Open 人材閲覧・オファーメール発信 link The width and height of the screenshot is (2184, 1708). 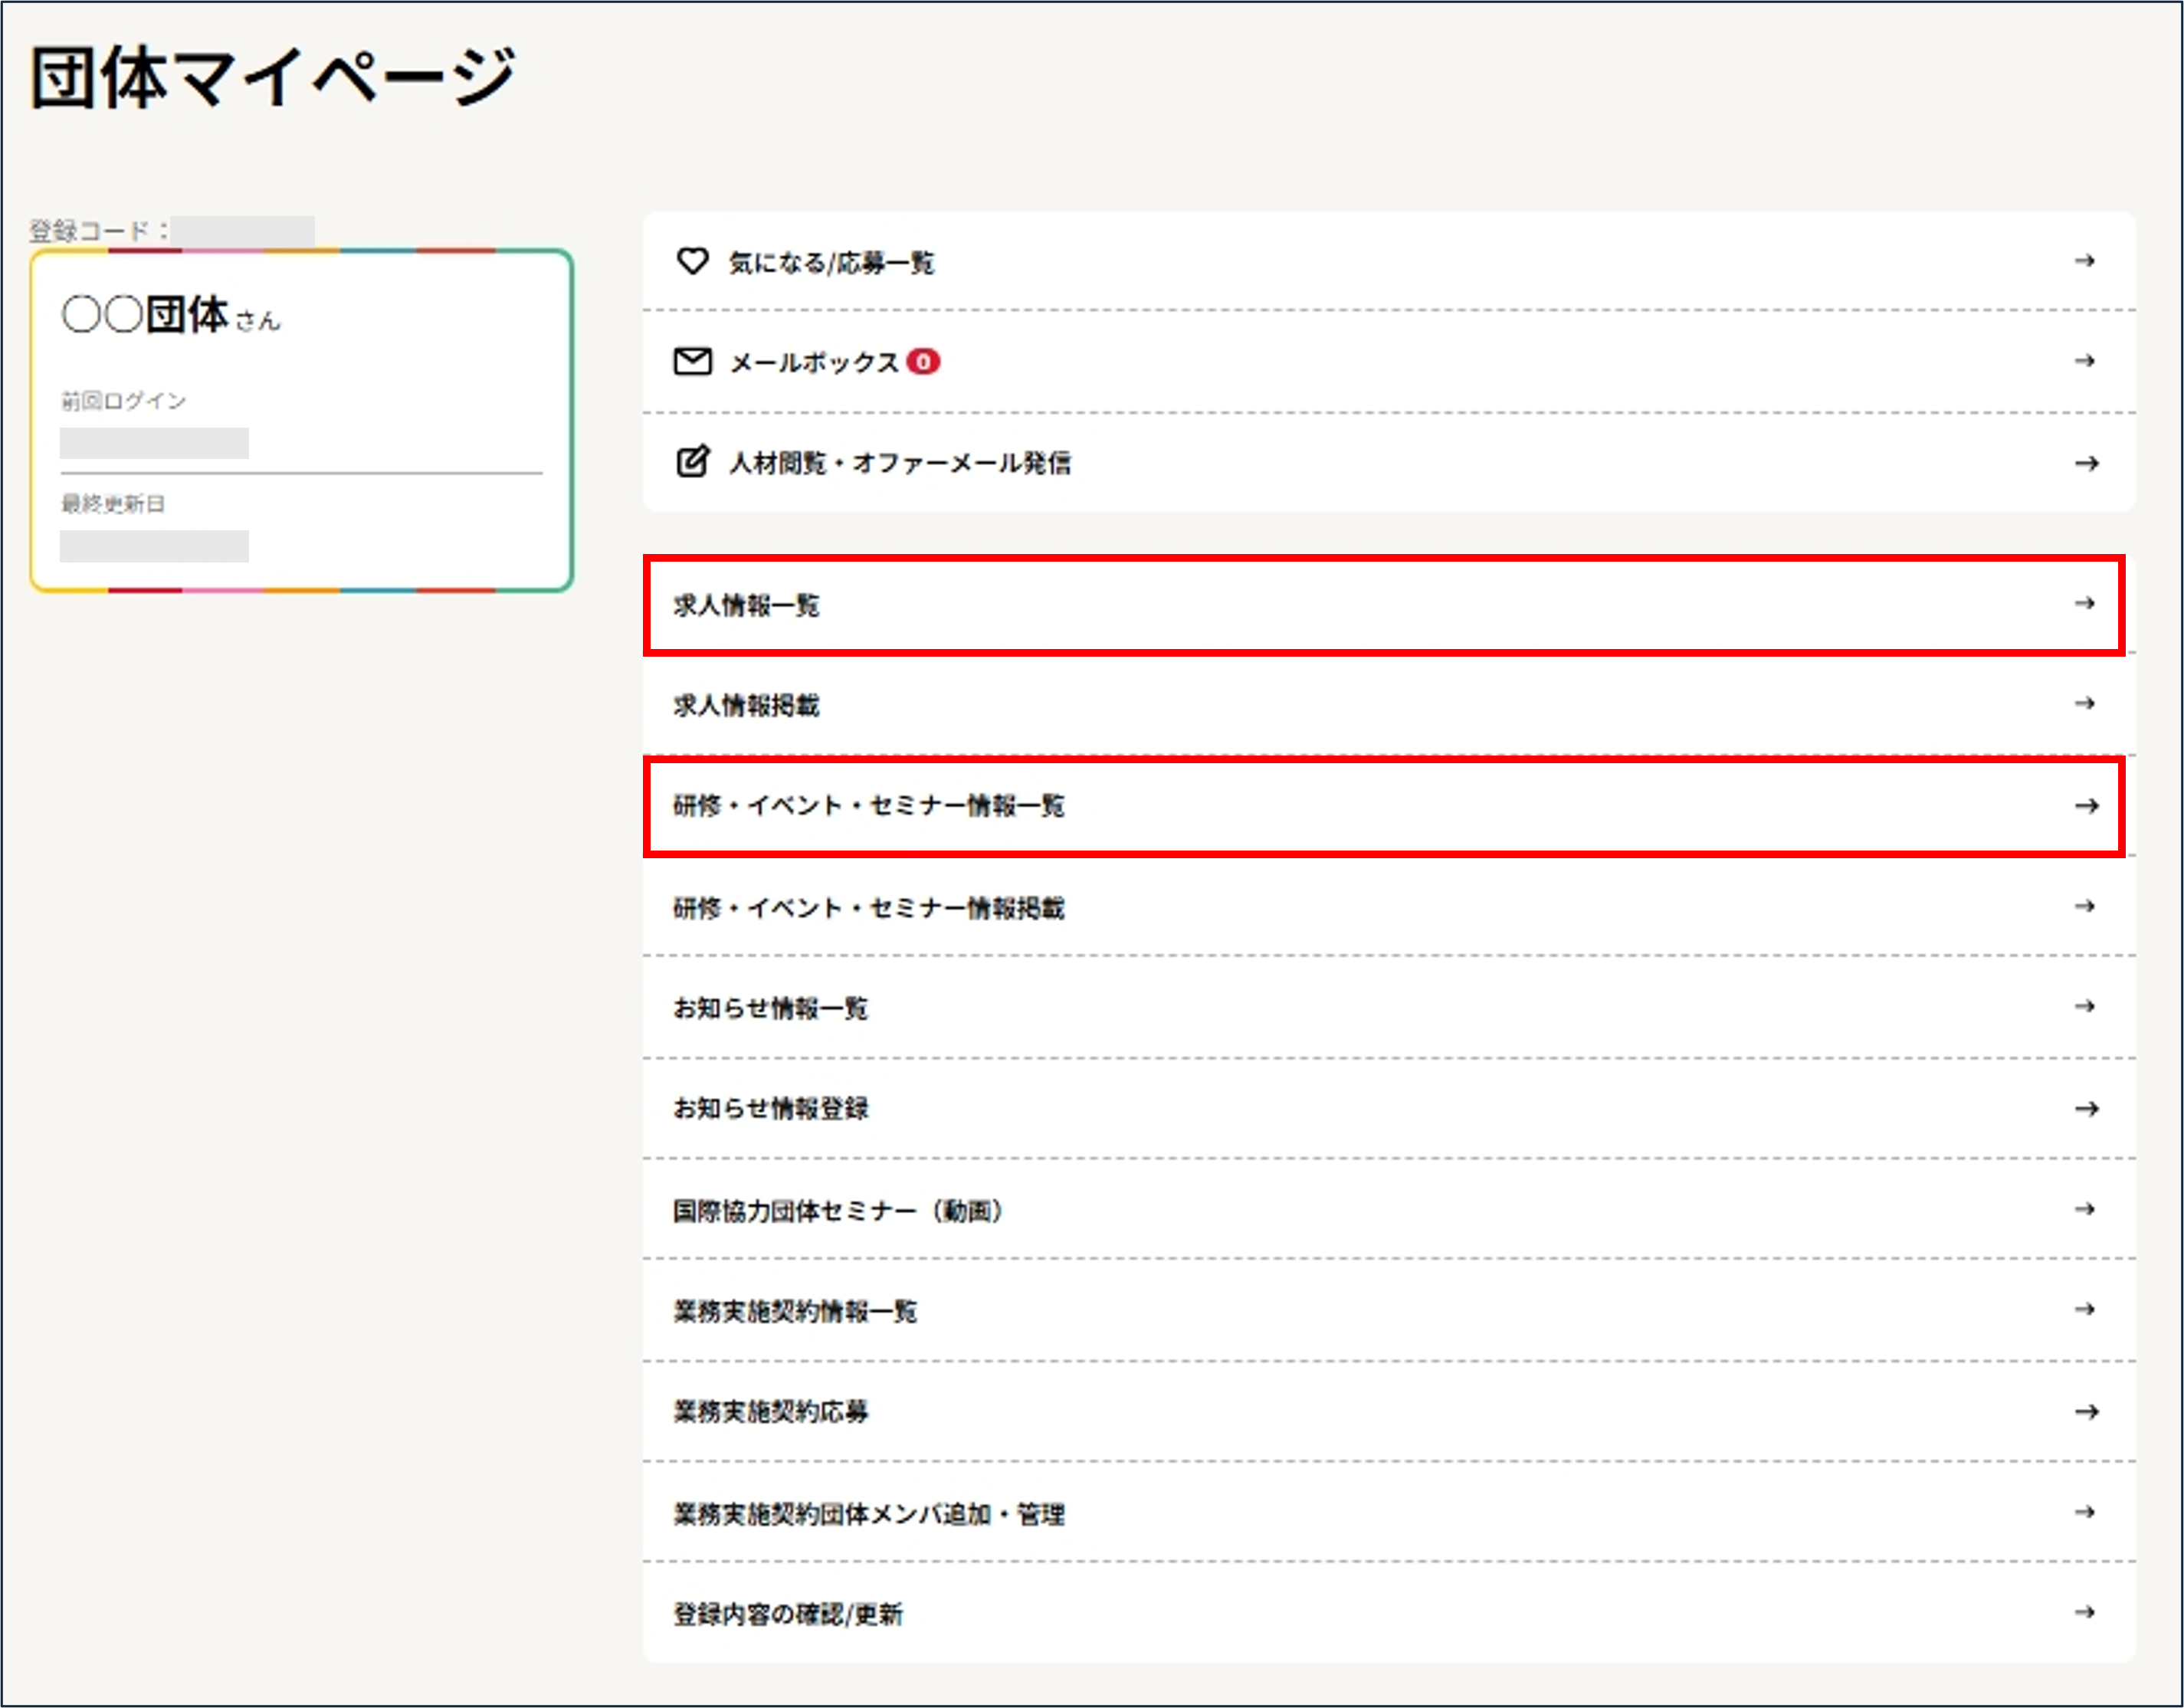pyautogui.click(x=900, y=463)
